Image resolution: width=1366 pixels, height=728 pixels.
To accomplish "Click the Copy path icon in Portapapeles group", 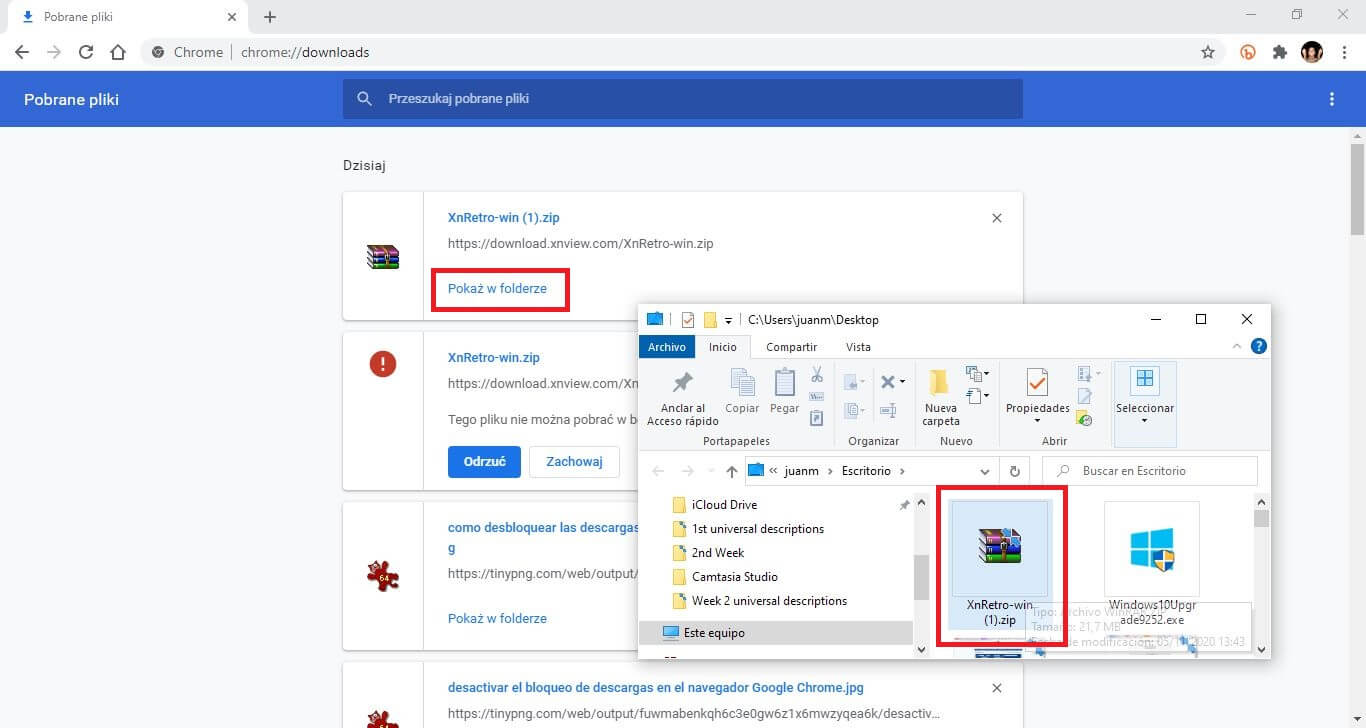I will point(817,397).
